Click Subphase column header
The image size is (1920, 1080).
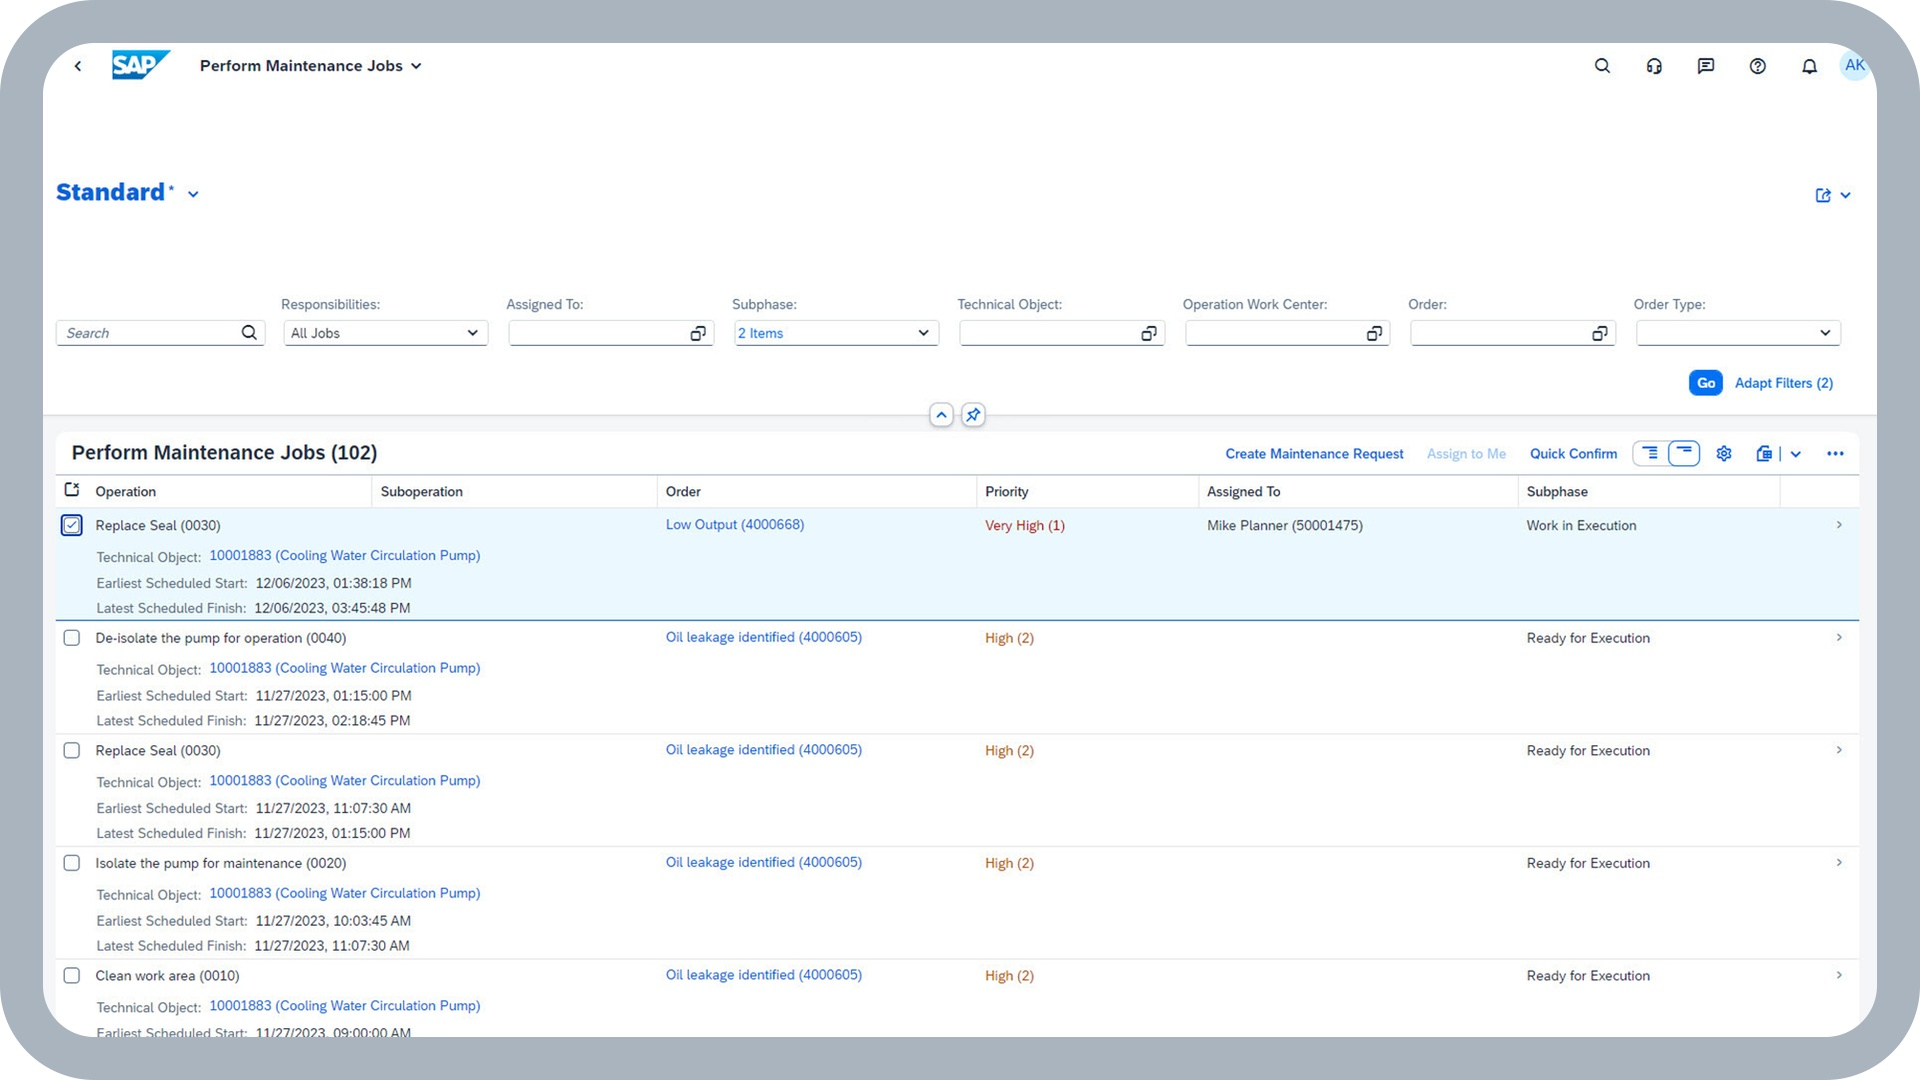tap(1557, 492)
